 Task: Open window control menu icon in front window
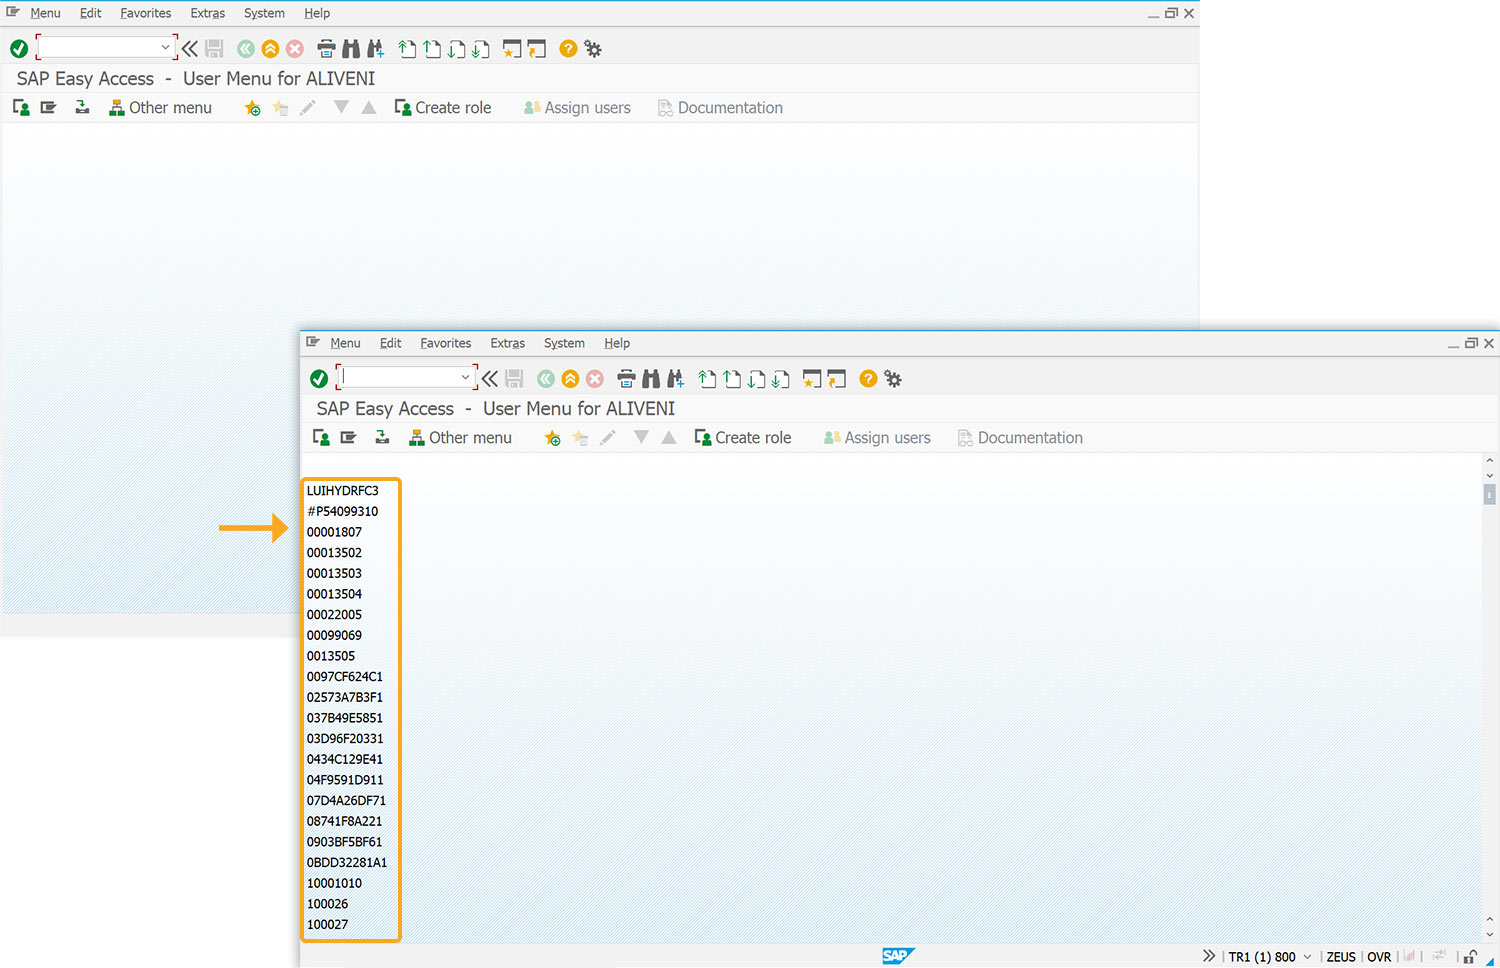(x=313, y=342)
